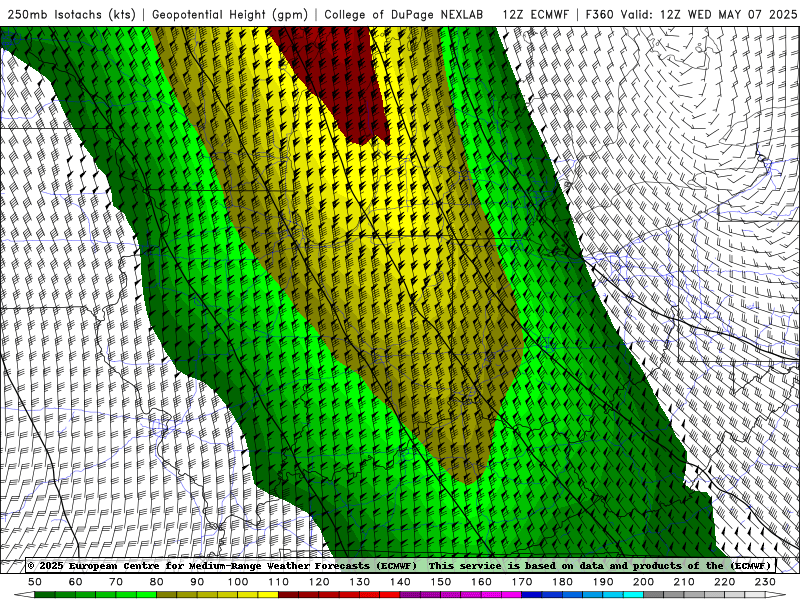Click the '90' value on the color scale

[x=197, y=582]
